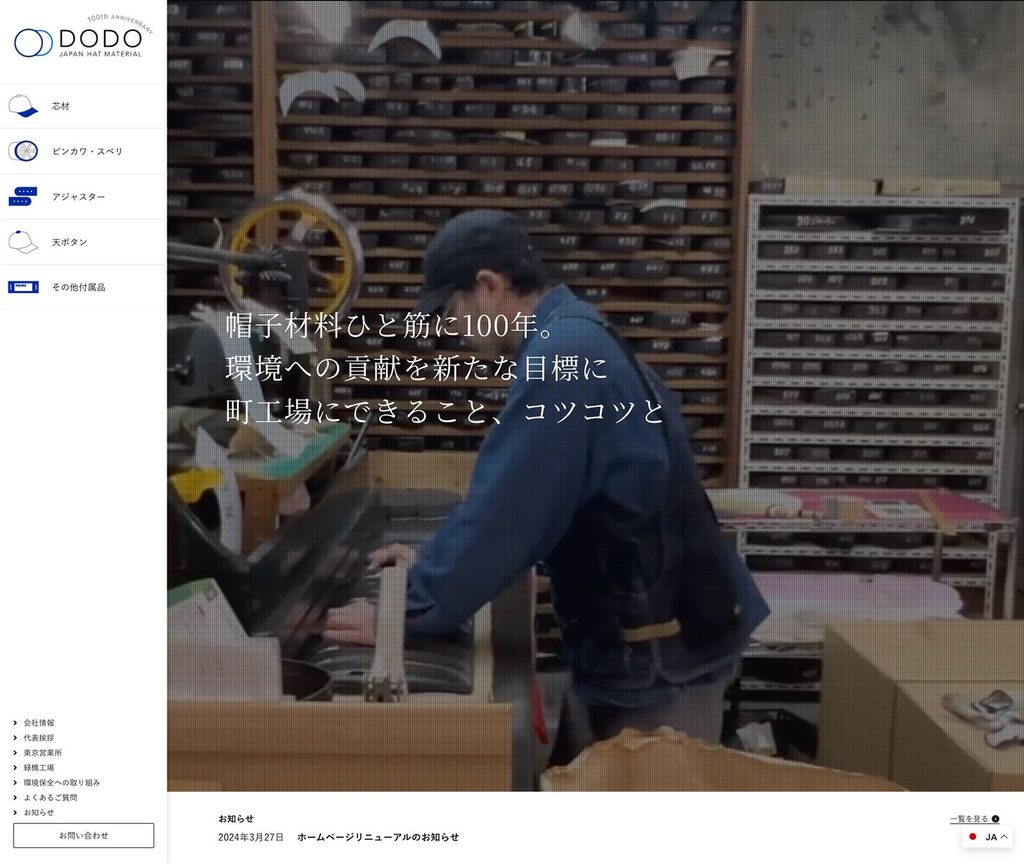The image size is (1024, 864).
Task: Click the chevron before よくあるご質問
Action: pos(15,797)
